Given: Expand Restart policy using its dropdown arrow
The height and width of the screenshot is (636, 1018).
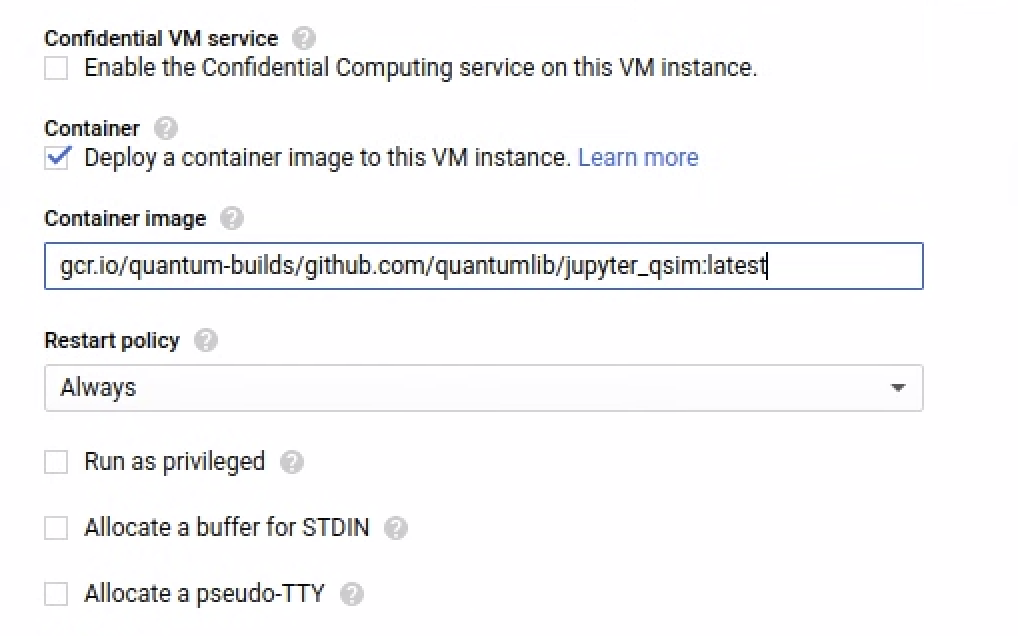Looking at the screenshot, I should coord(897,388).
